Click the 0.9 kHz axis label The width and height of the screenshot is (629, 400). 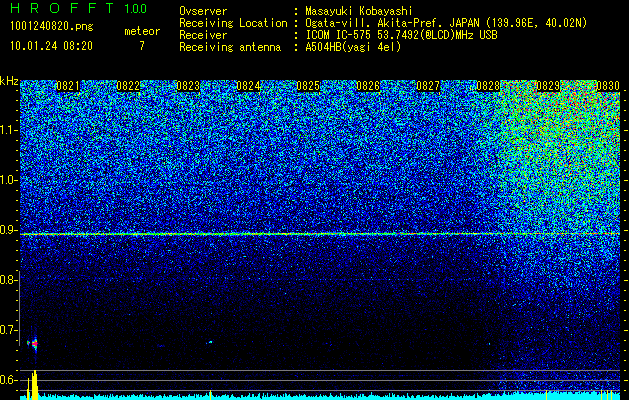(7, 230)
